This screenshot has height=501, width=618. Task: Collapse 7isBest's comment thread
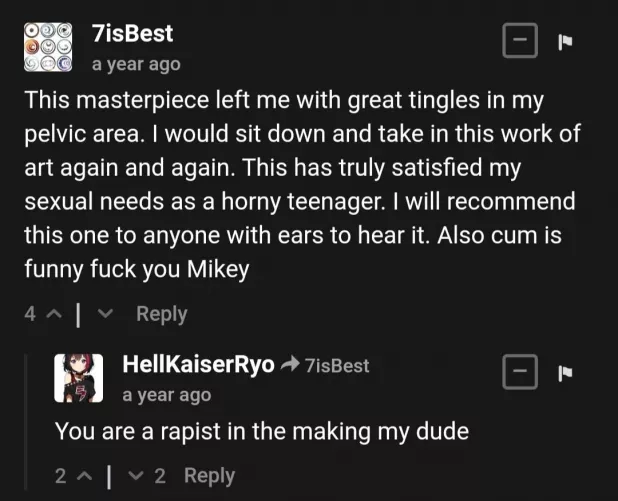519,42
